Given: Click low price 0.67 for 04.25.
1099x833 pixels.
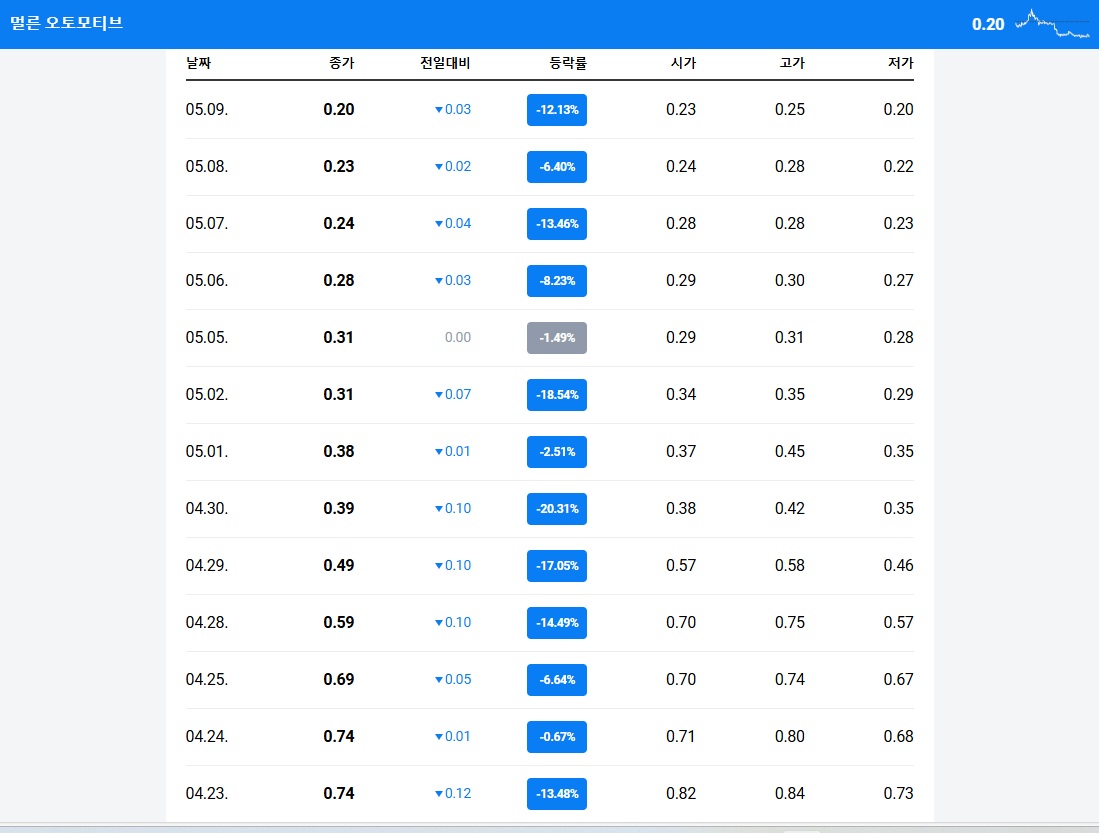Looking at the screenshot, I should coord(899,679).
